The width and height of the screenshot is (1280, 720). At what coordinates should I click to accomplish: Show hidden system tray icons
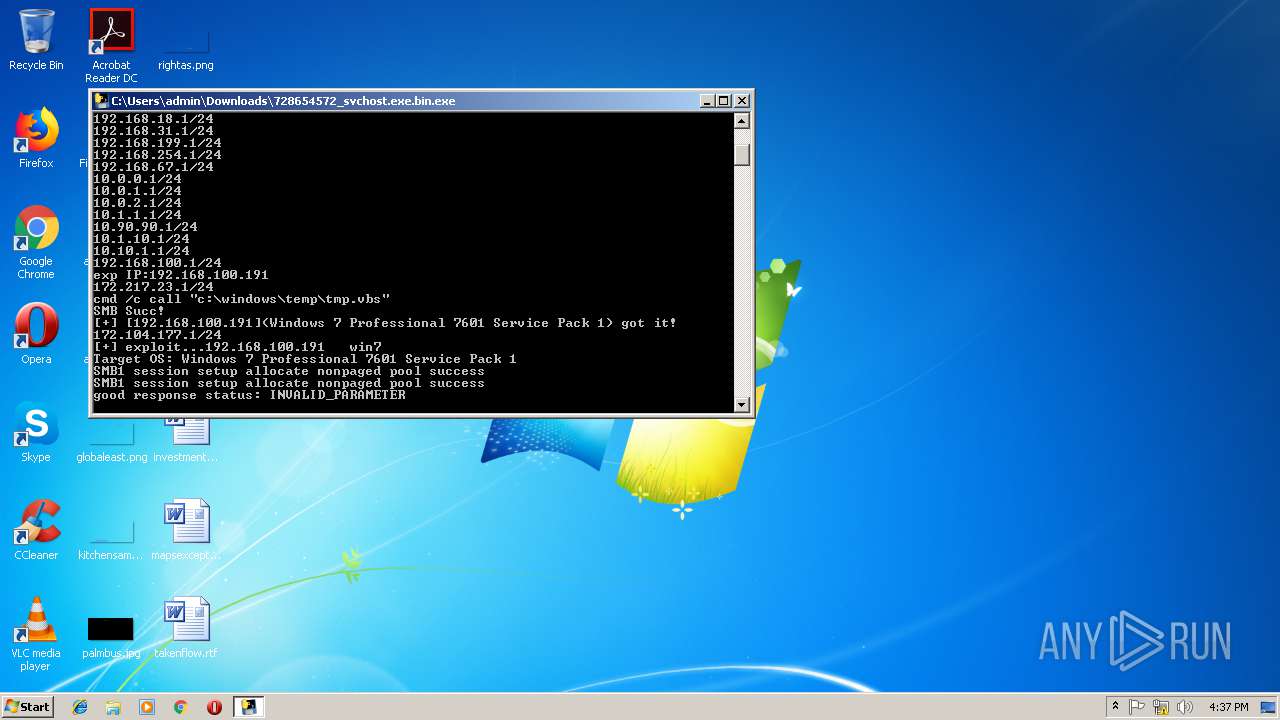point(1115,707)
